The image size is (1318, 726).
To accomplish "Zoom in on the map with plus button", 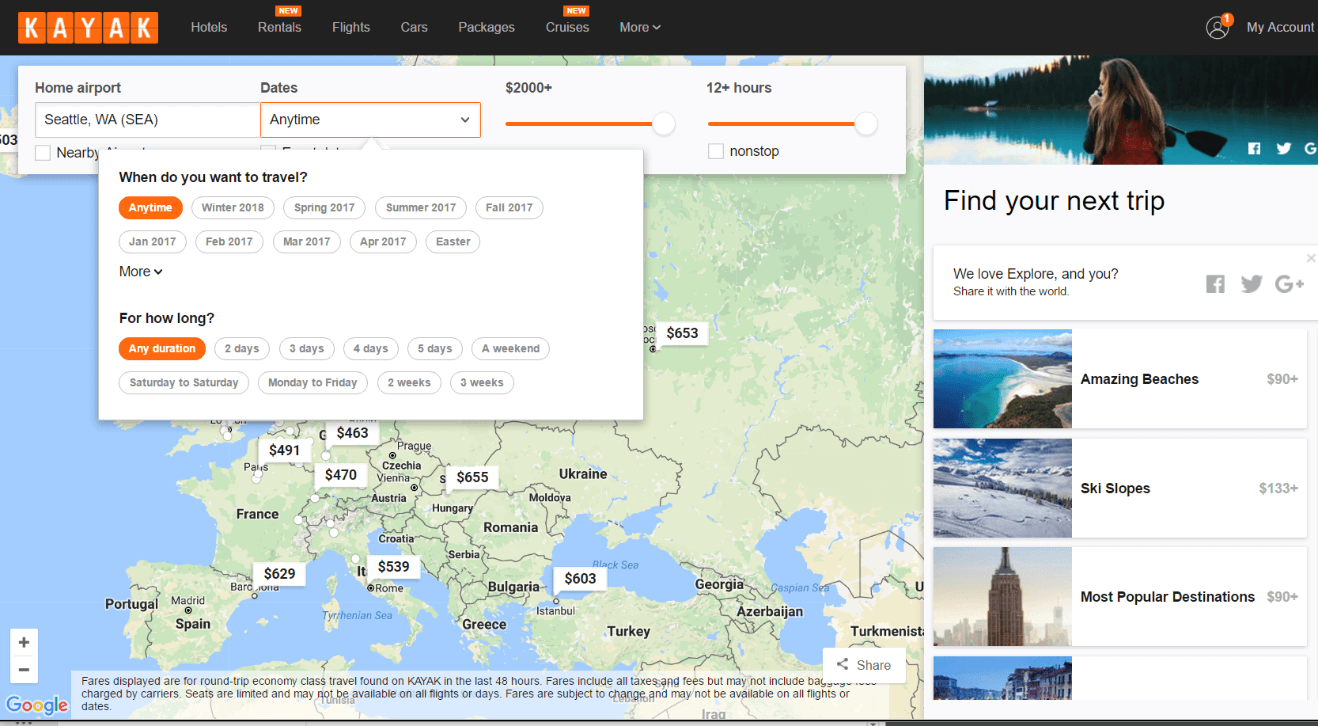I will [24, 642].
